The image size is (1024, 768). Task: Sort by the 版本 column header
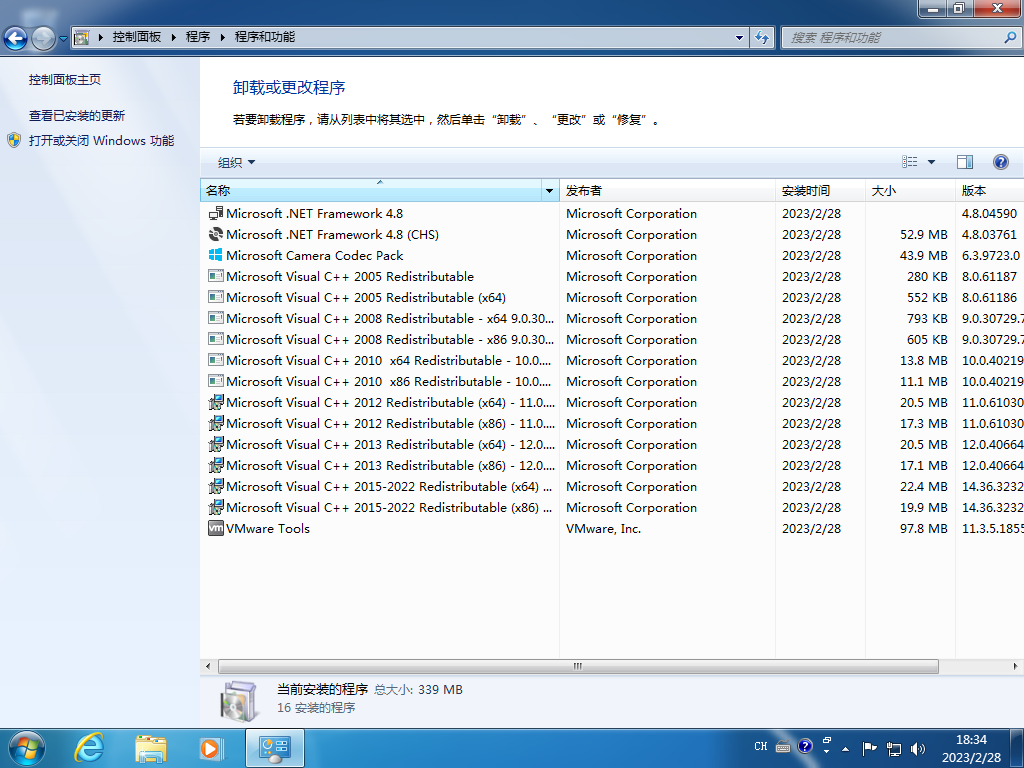(x=990, y=191)
